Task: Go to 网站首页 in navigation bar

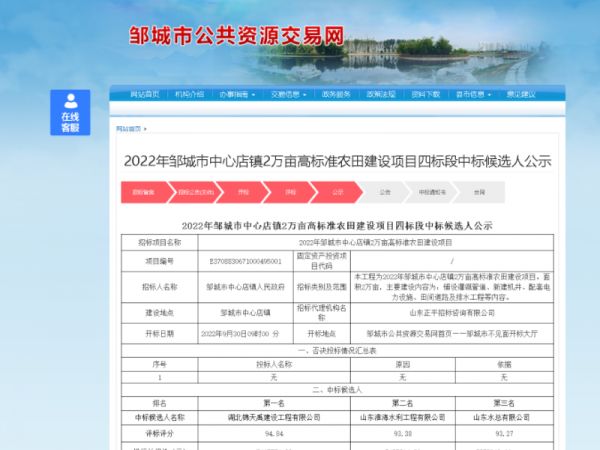Action: (146, 94)
